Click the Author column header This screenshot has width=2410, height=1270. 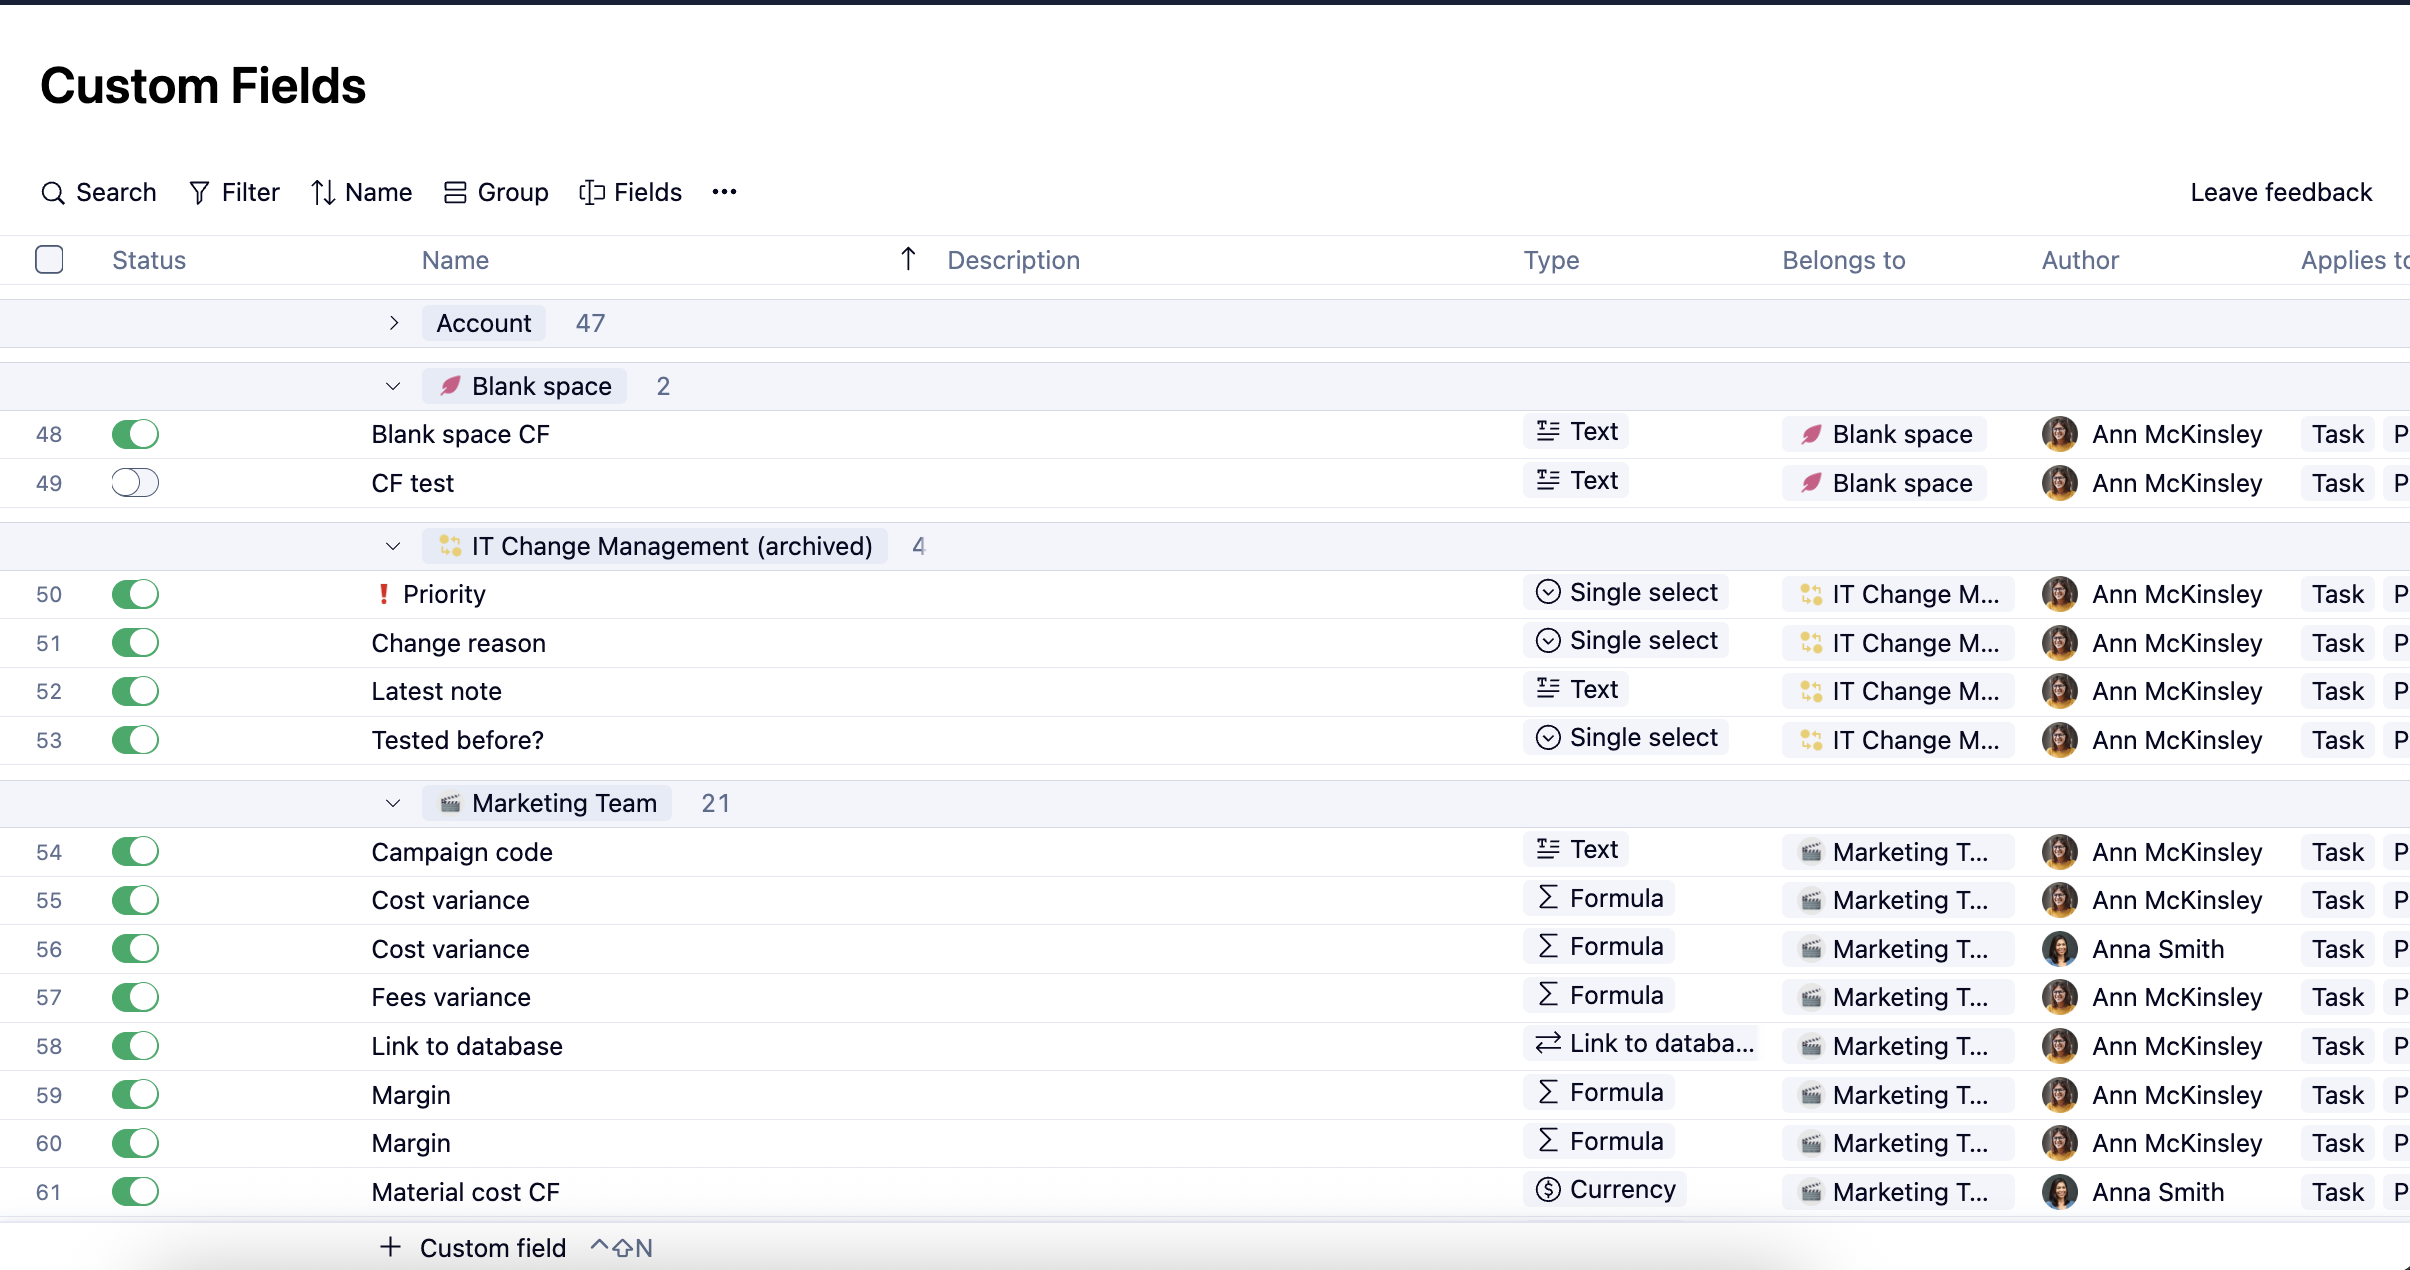2080,260
